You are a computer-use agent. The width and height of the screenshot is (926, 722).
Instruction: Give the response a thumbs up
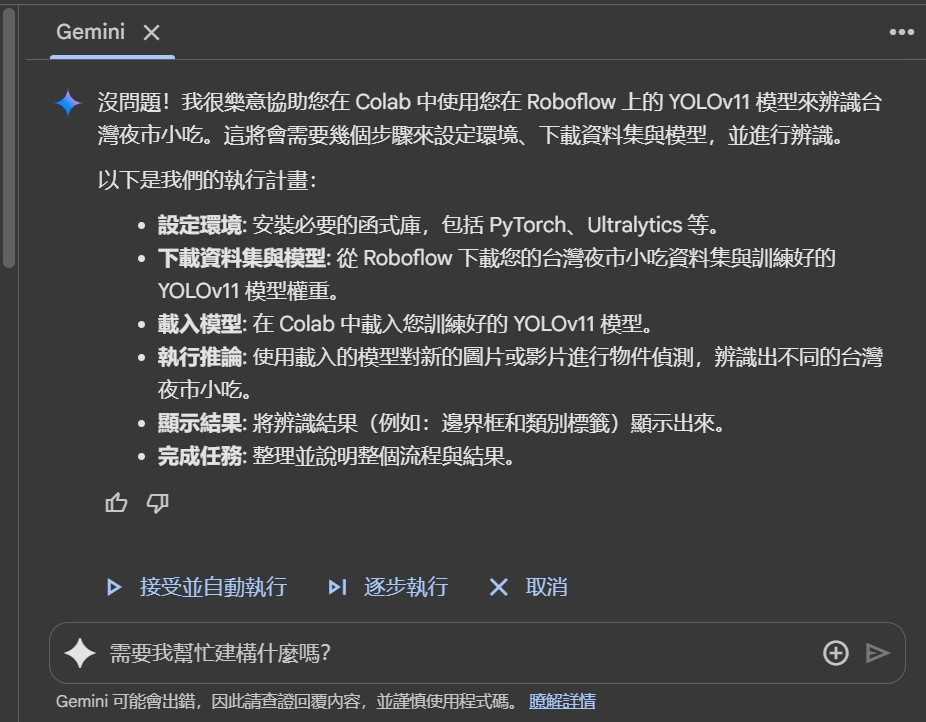(116, 503)
